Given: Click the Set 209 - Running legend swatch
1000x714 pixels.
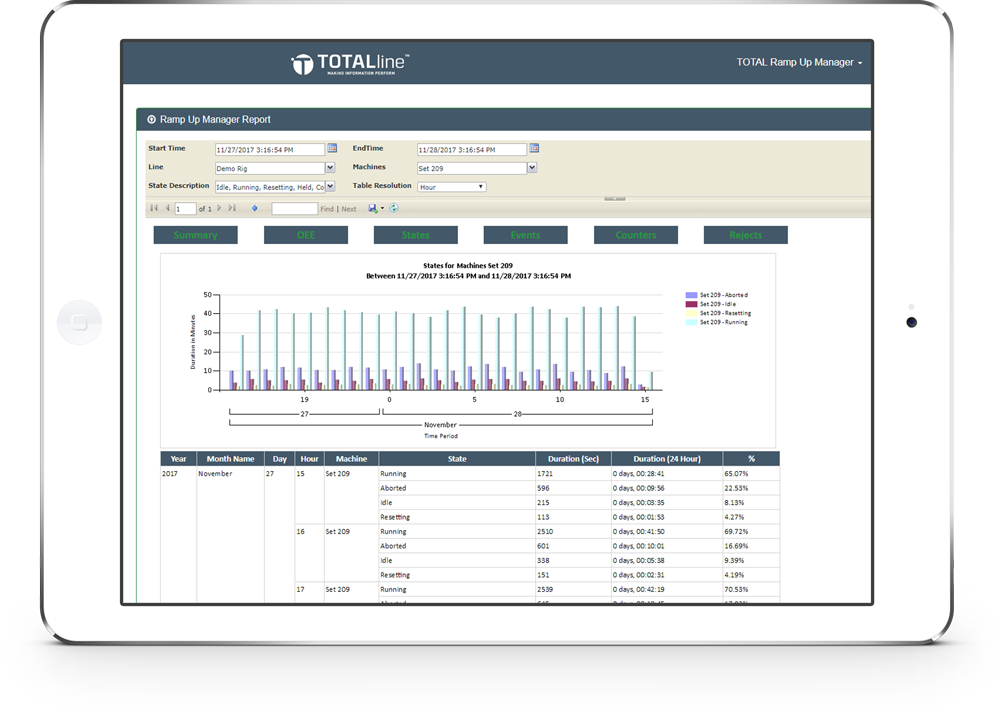Looking at the screenshot, I should pos(691,323).
